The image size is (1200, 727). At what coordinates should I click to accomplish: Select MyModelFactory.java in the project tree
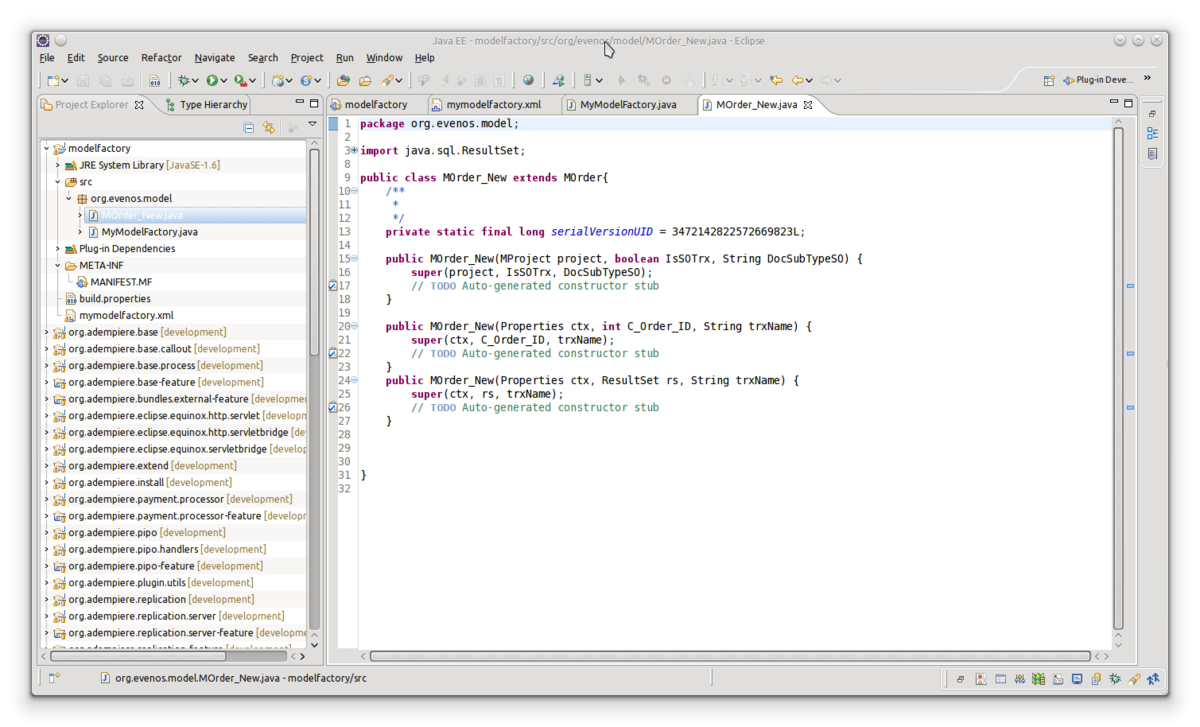click(149, 232)
